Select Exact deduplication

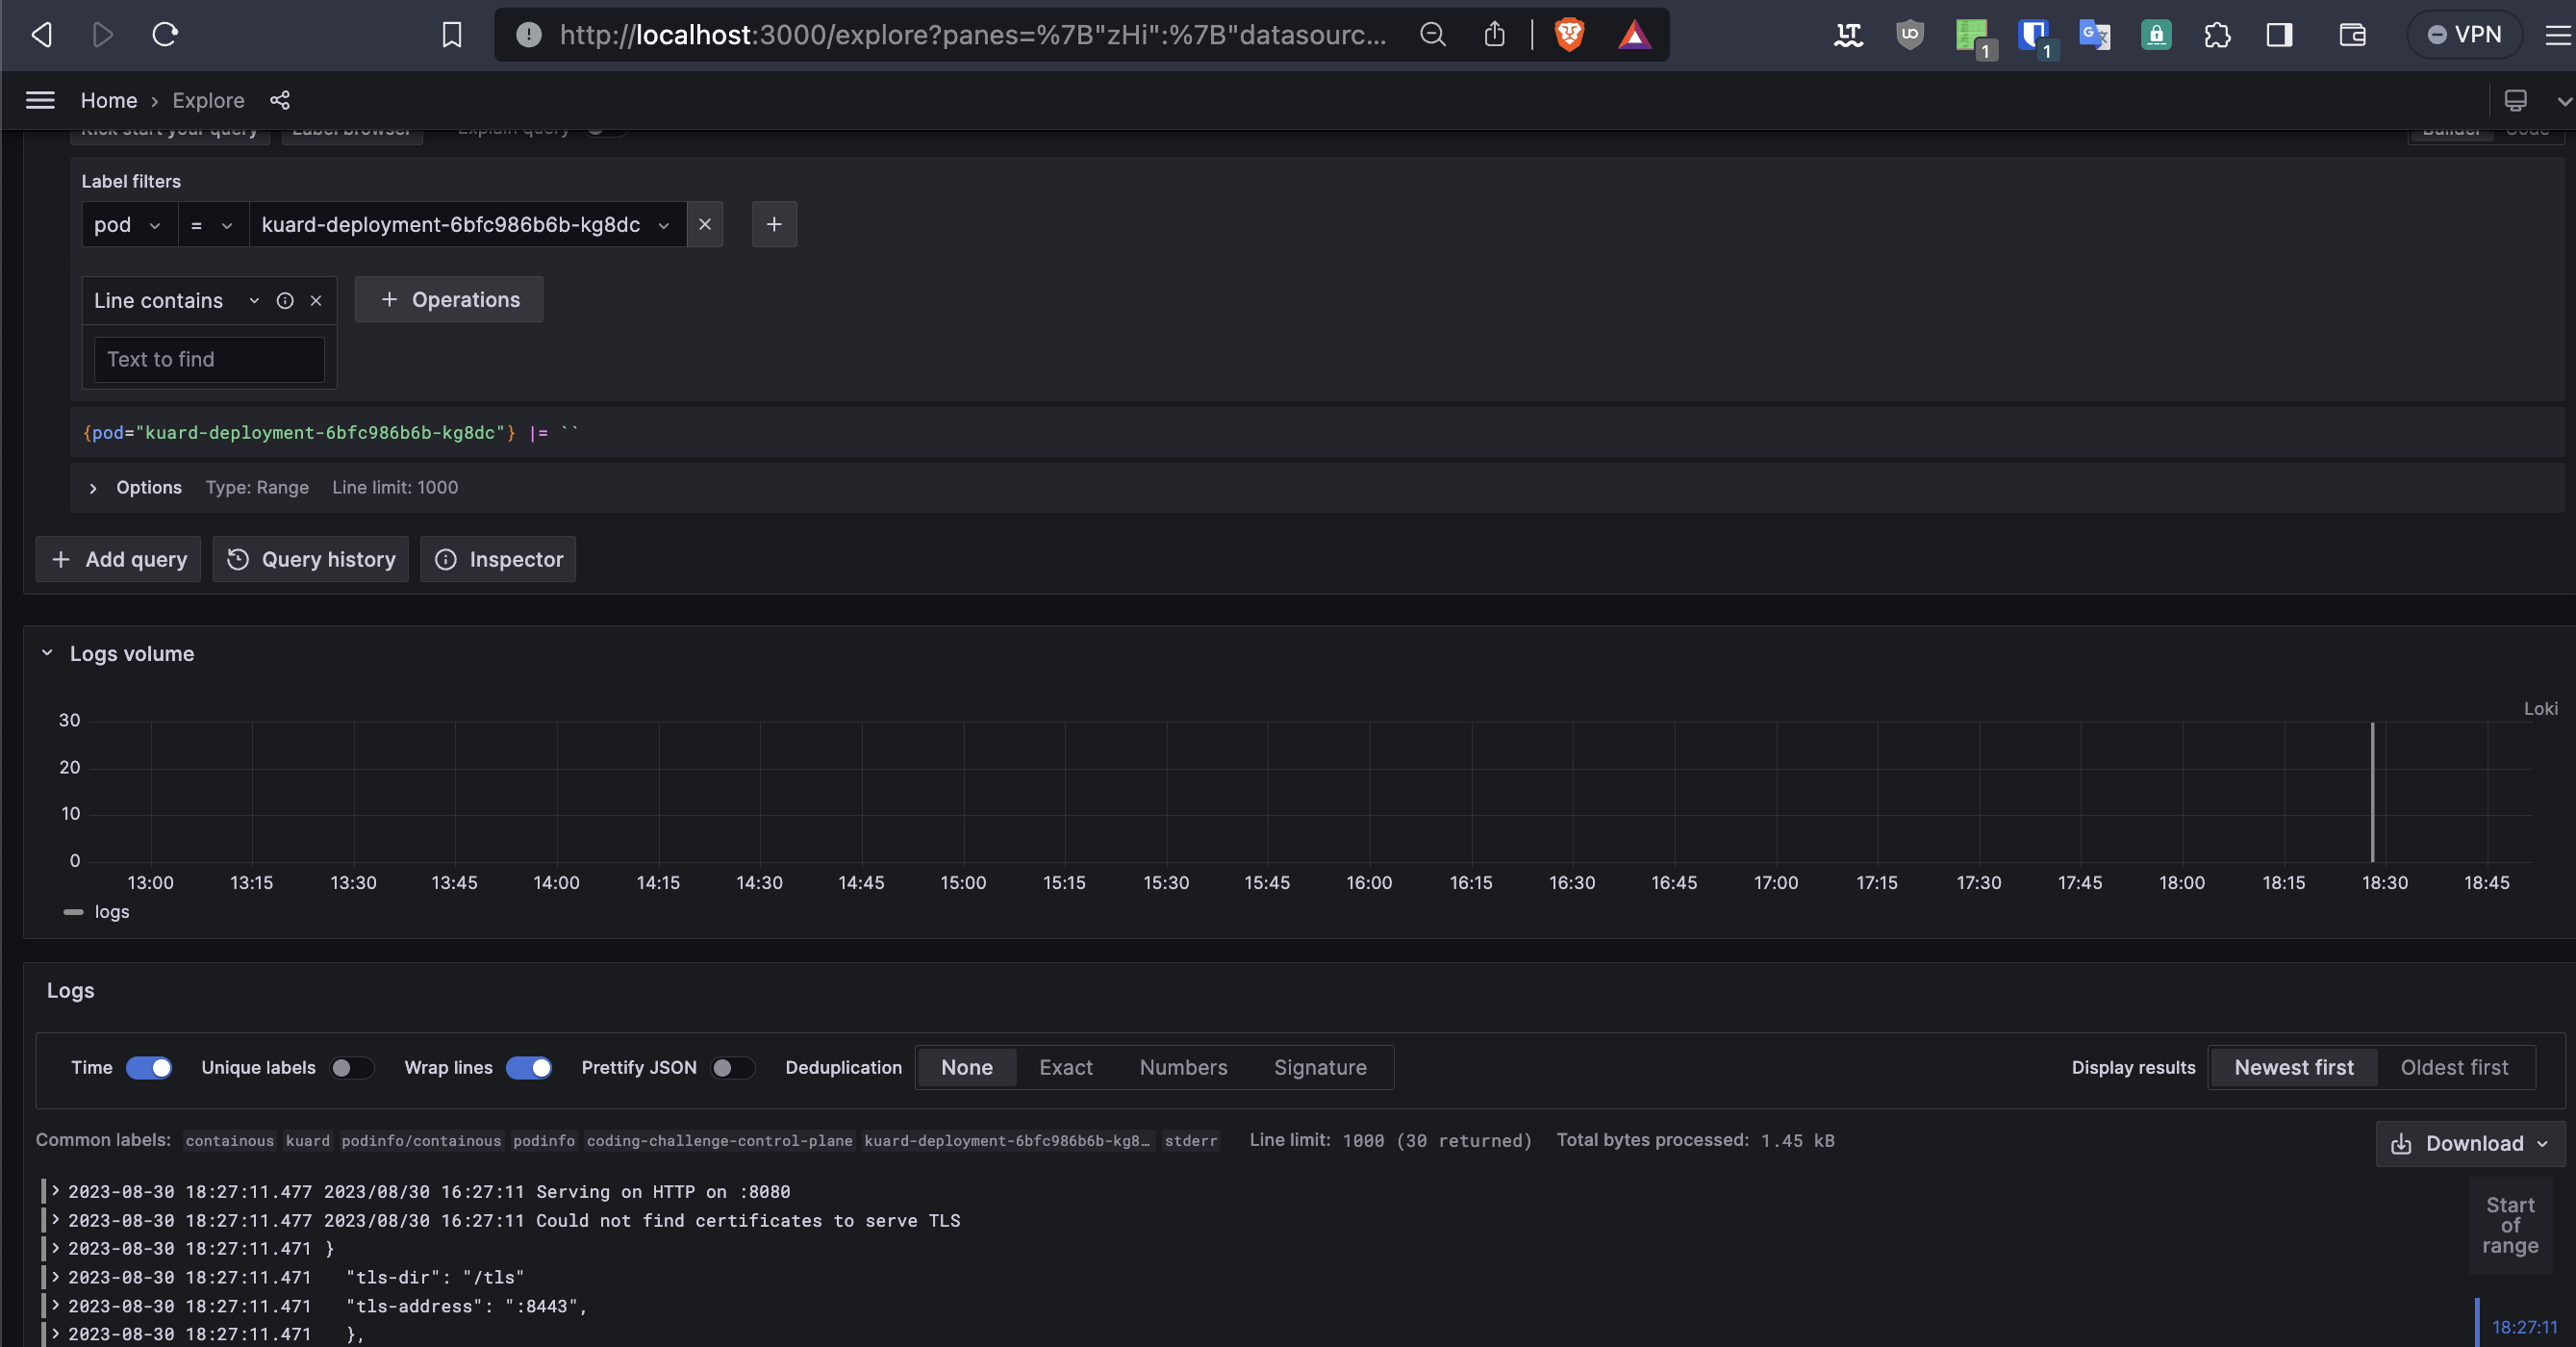click(x=1066, y=1067)
